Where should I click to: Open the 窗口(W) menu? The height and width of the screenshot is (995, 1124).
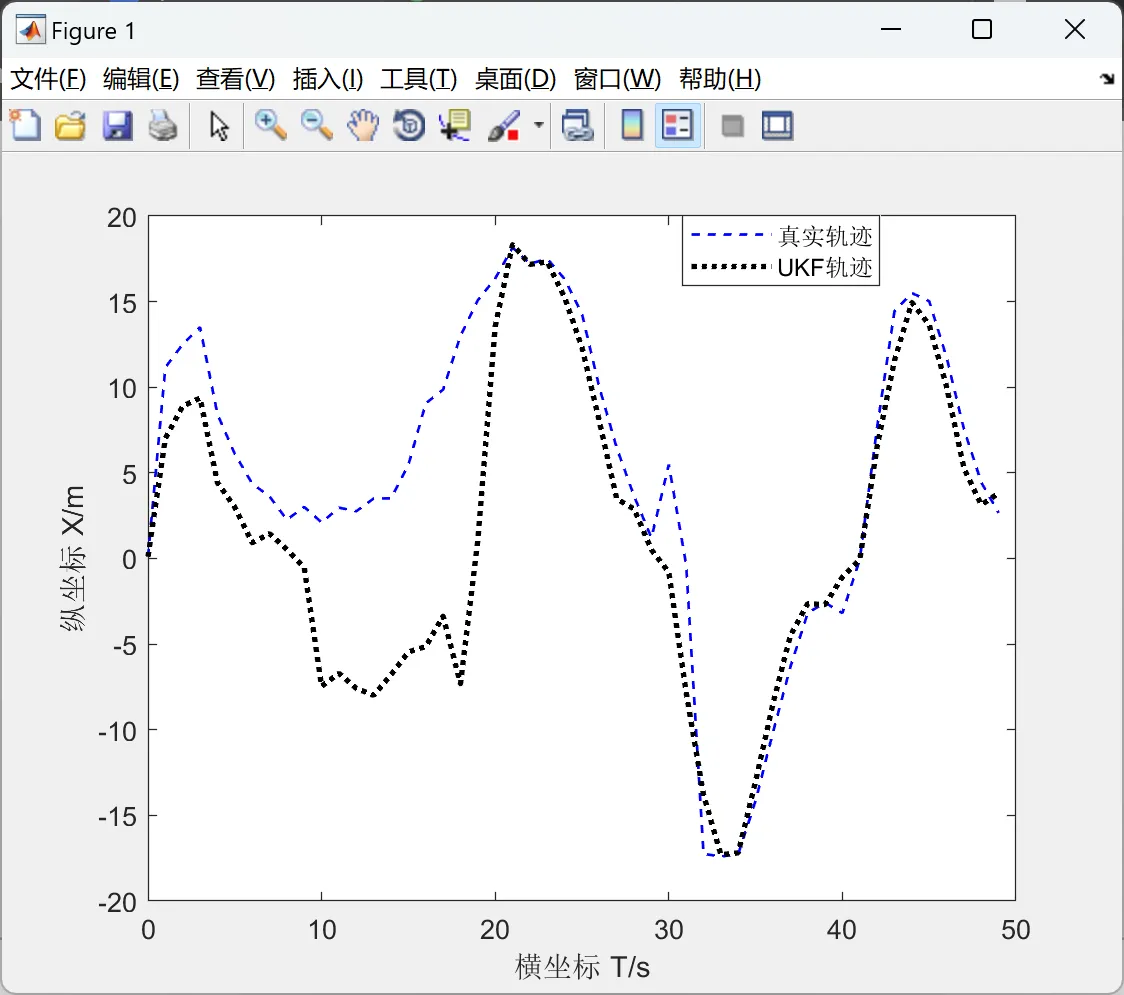pyautogui.click(x=617, y=79)
